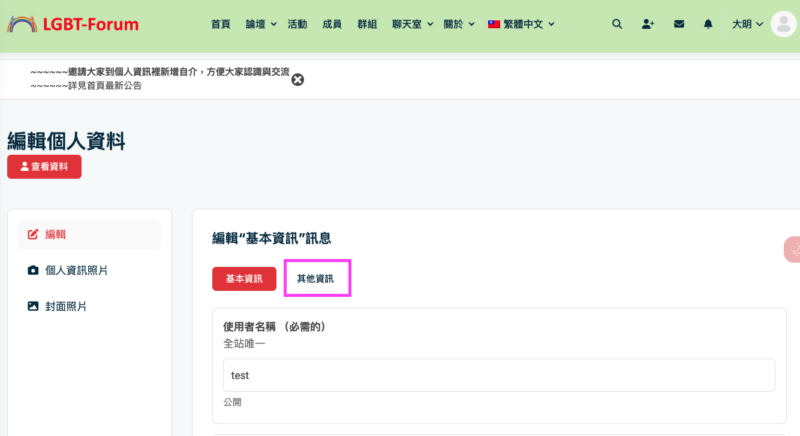Expand the 論壇 dropdown menu
The image size is (800, 436).
(x=261, y=24)
